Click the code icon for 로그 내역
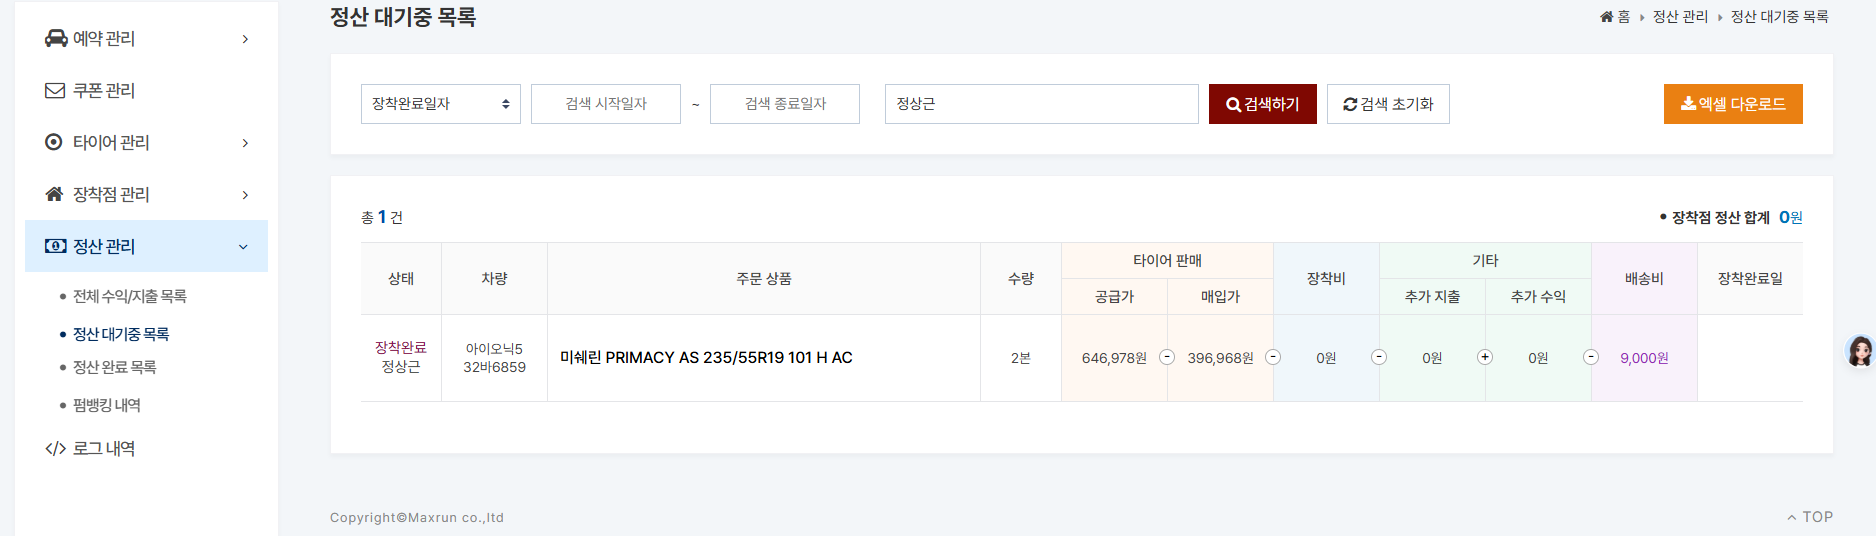 (55, 449)
